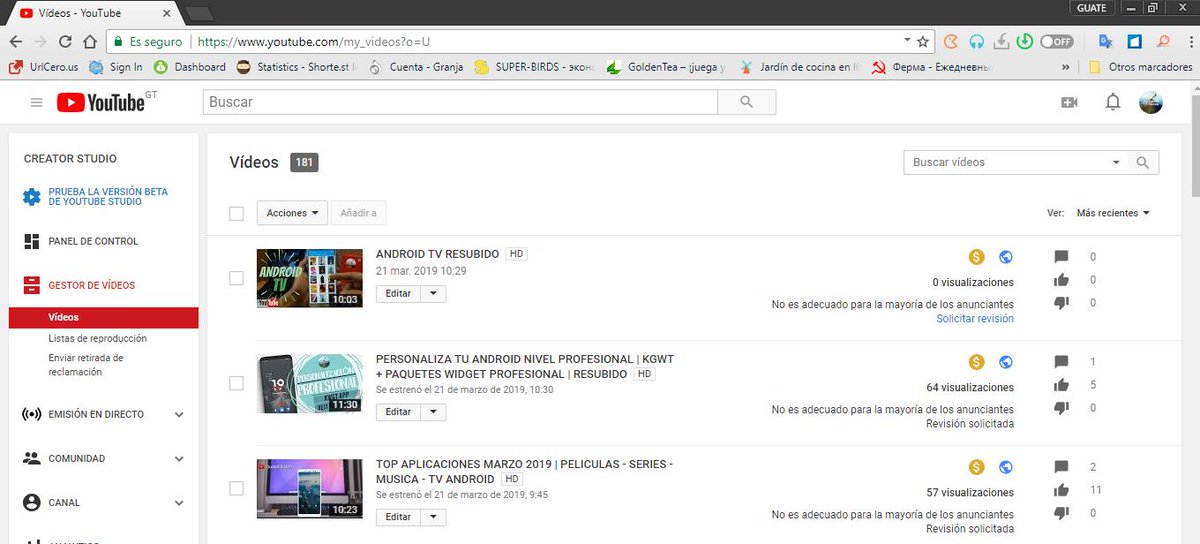
Task: Select the Vídeos sidebar item
Action: tap(103, 317)
